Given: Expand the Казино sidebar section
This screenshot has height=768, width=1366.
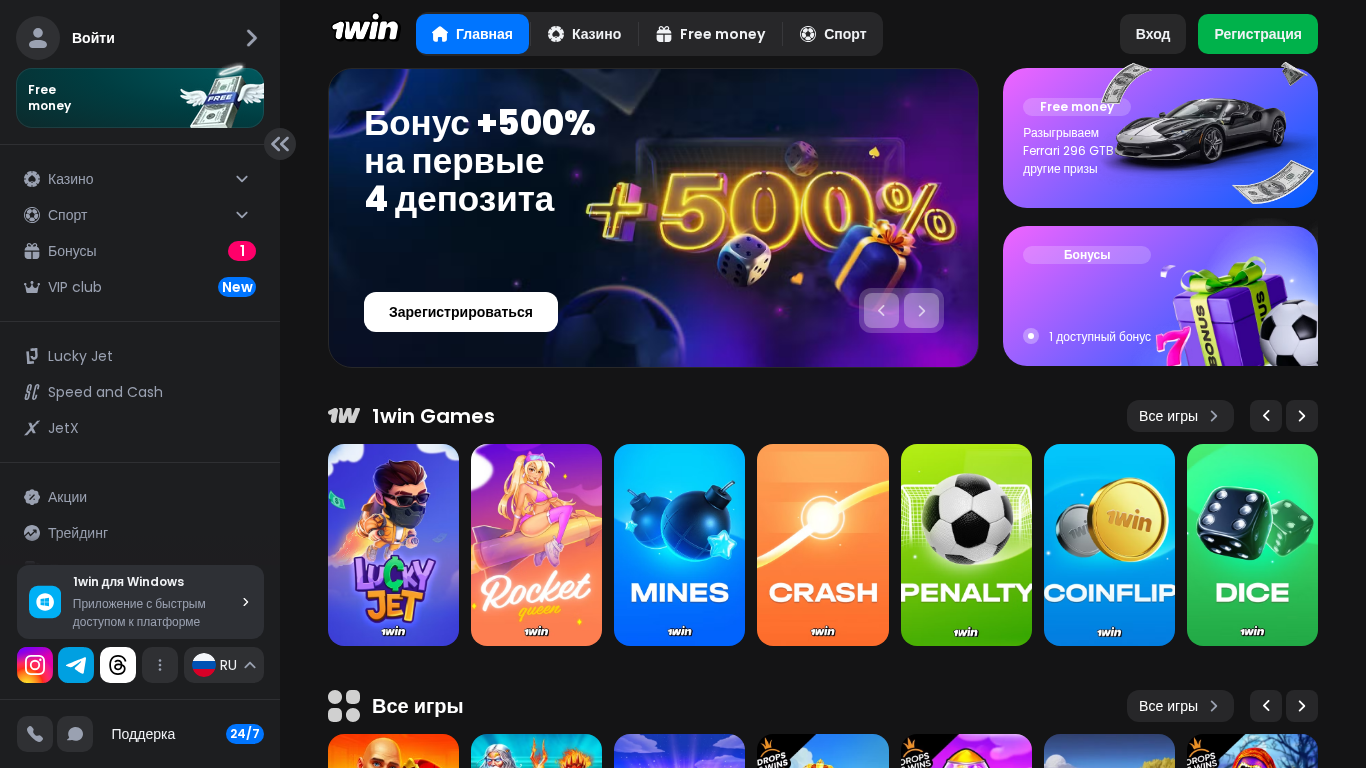Looking at the screenshot, I should 140,179.
